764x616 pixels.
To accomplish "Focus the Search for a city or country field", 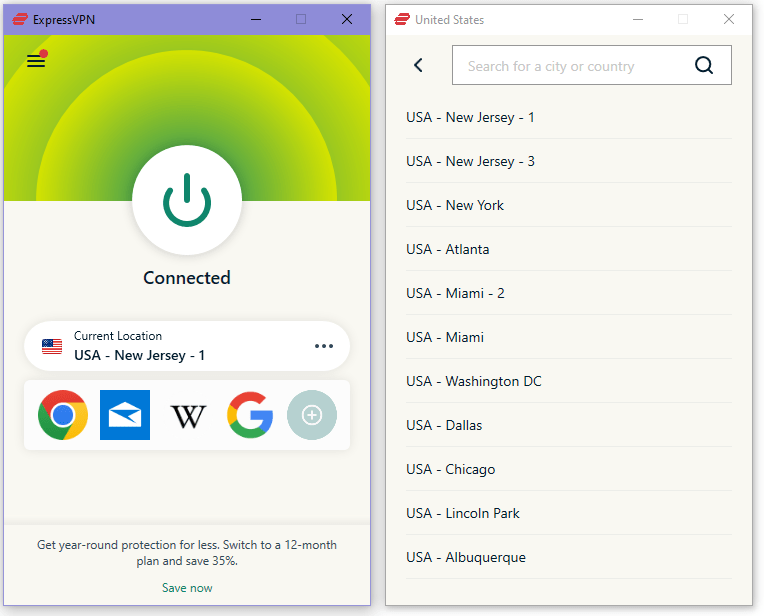I will pos(592,65).
